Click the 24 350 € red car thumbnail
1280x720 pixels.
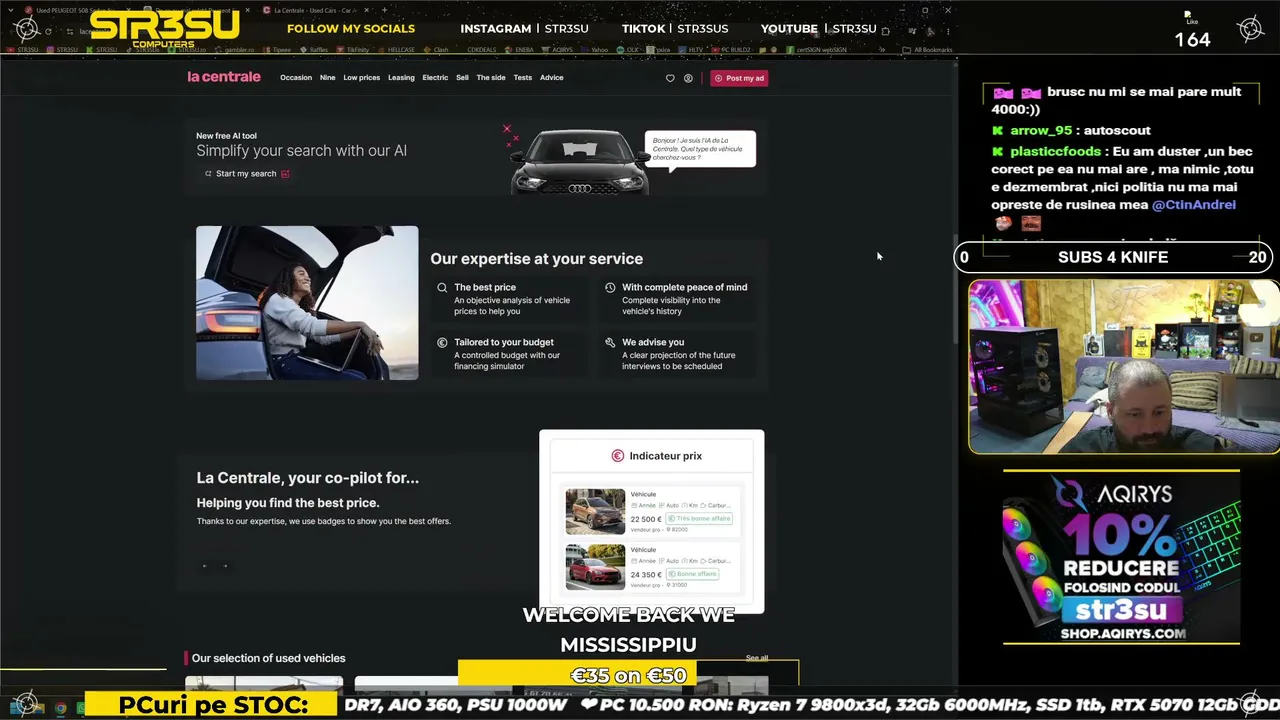tap(595, 566)
